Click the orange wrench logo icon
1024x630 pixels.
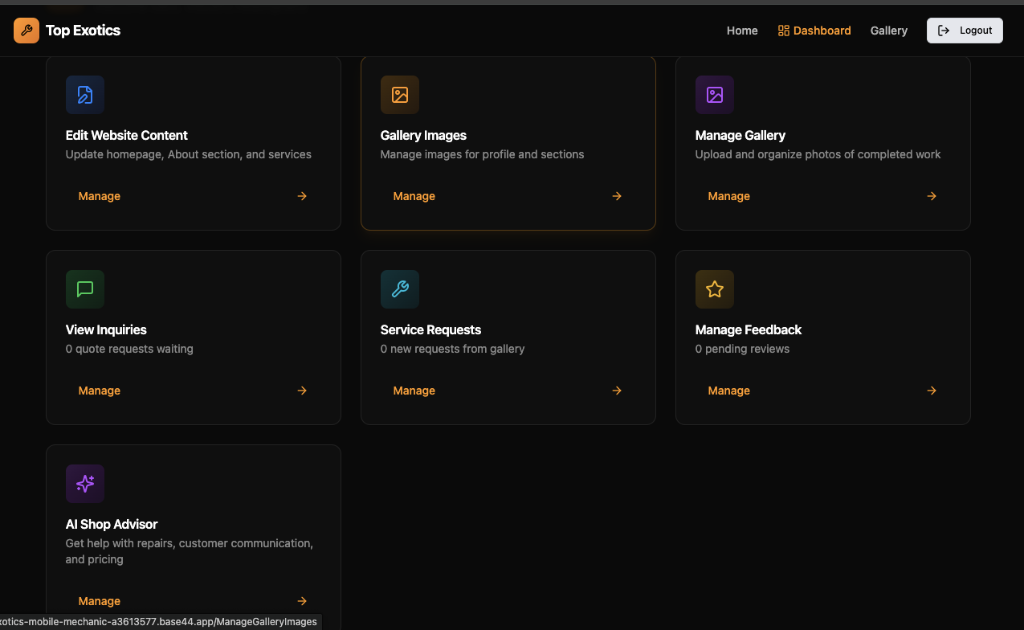(x=26, y=31)
